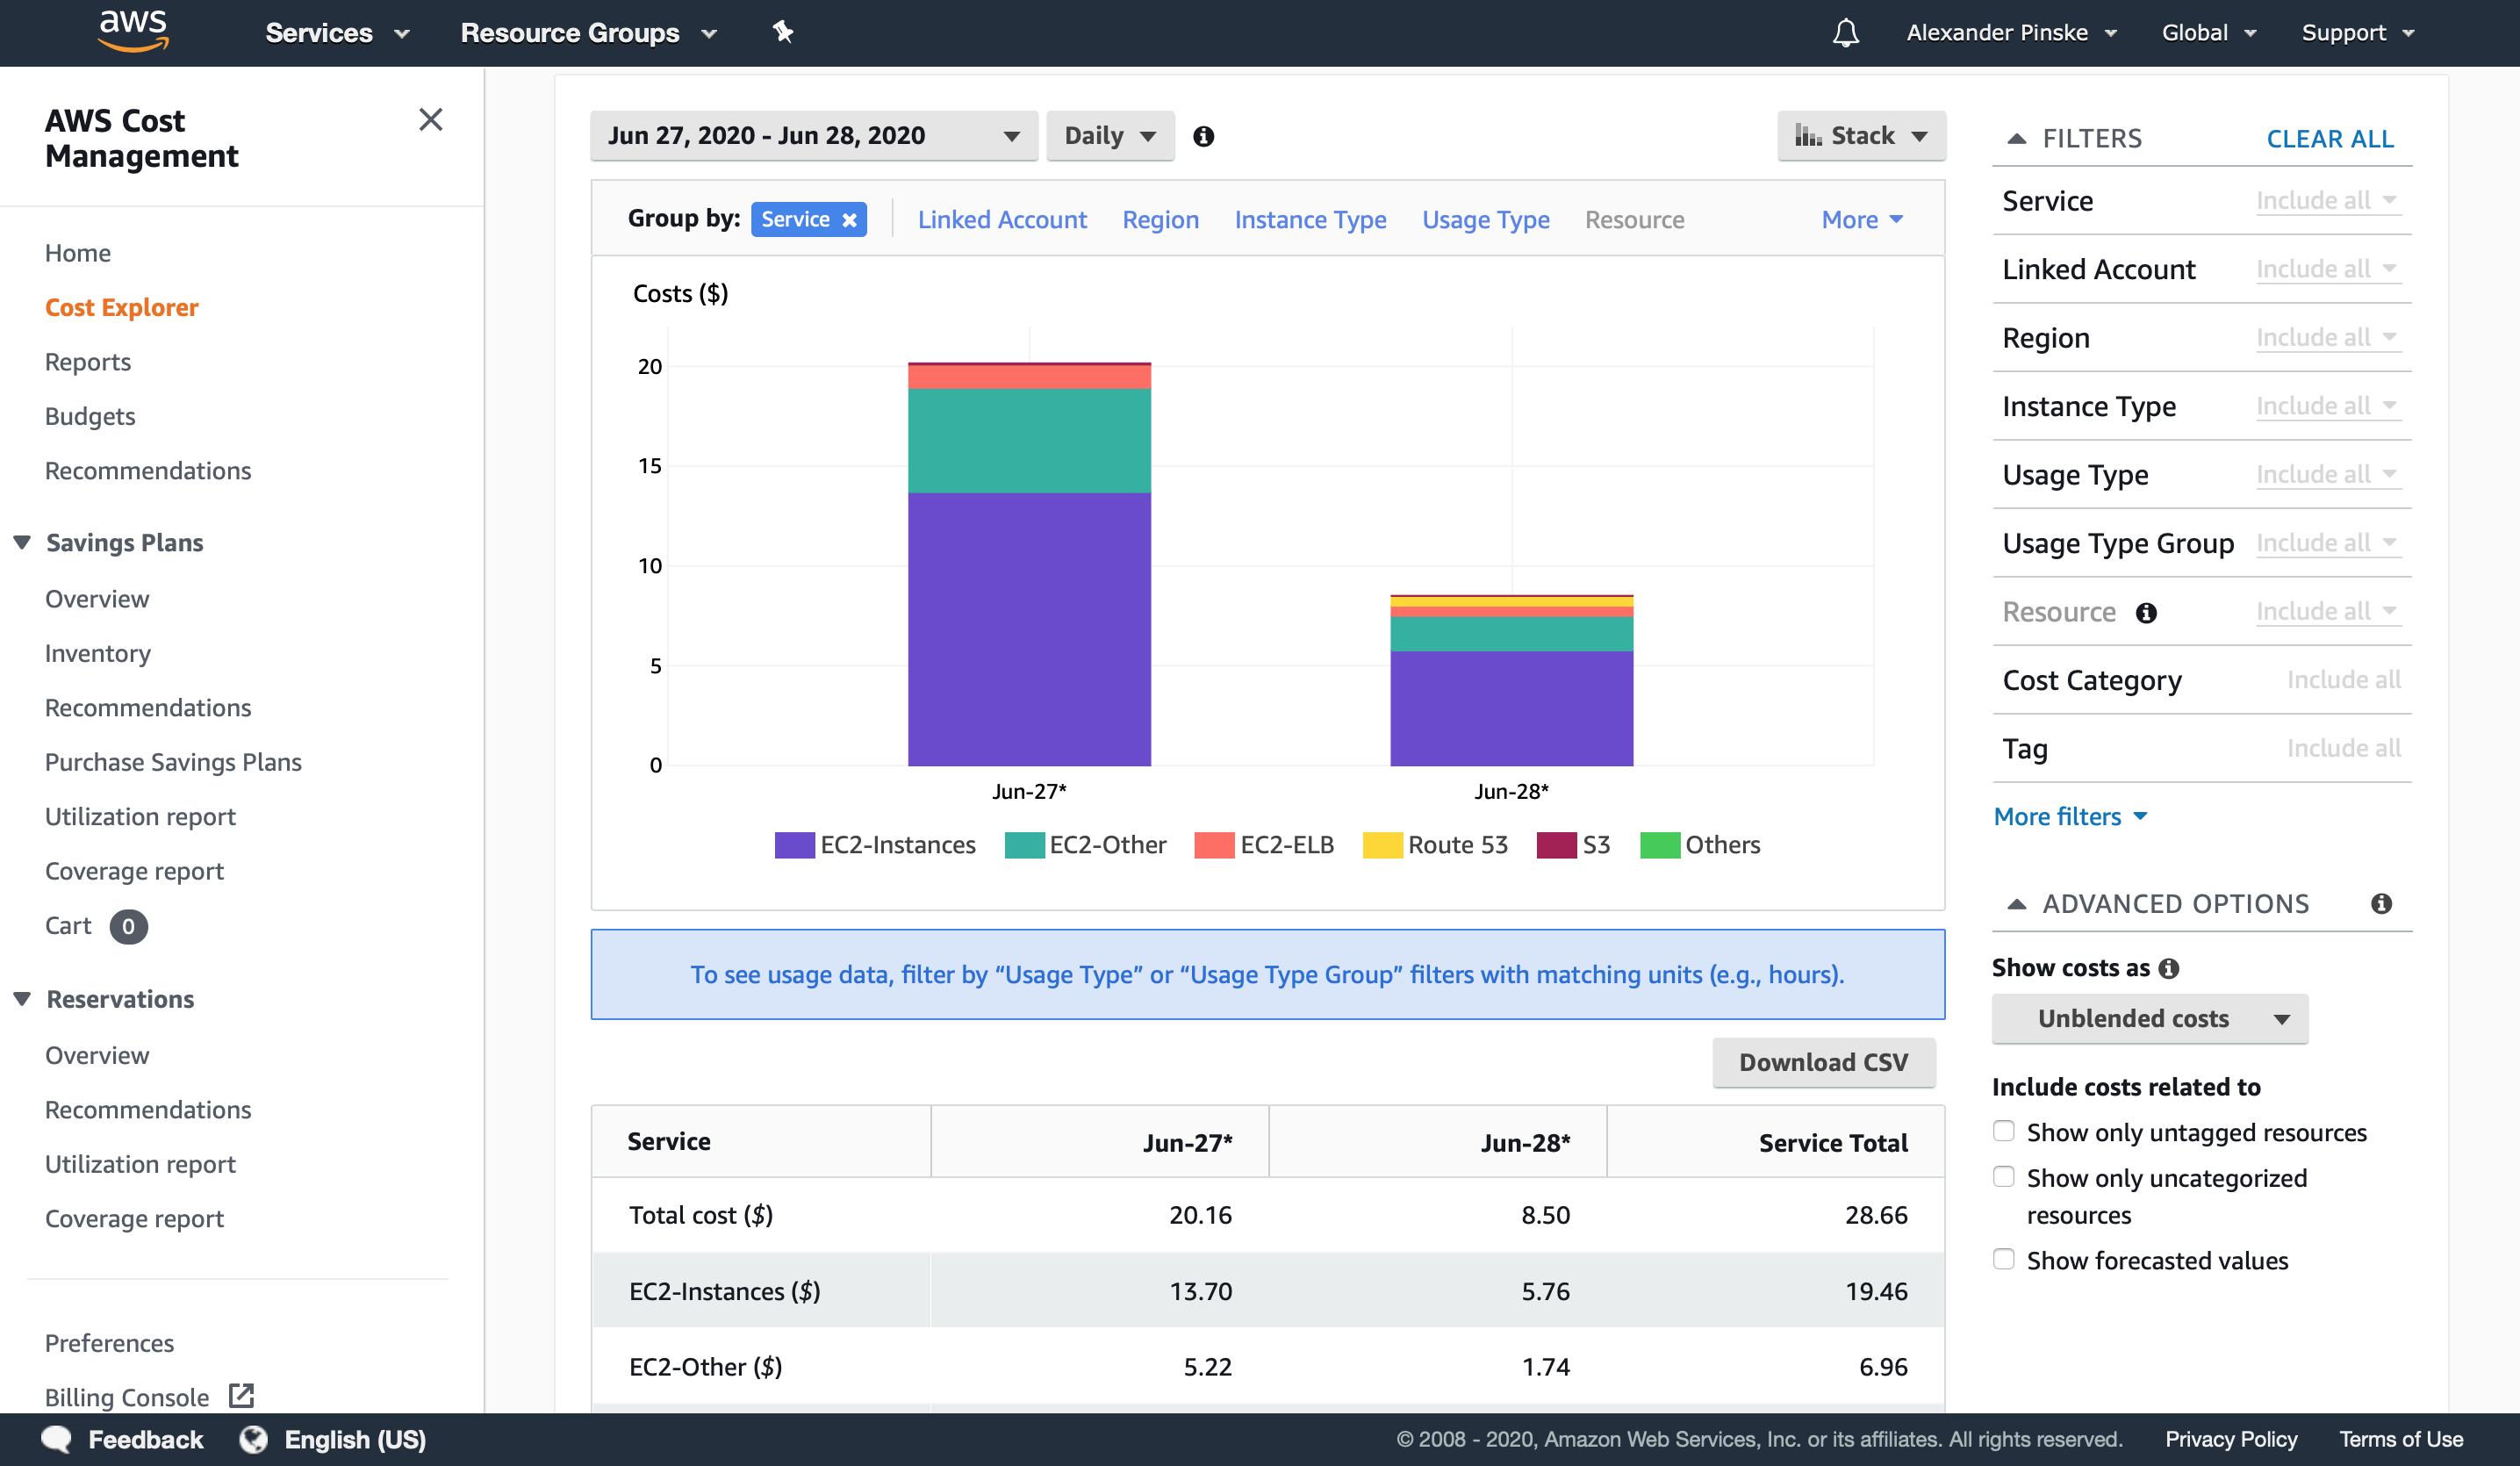Image resolution: width=2520 pixels, height=1466 pixels.
Task: Click the EC2-Instances ($) table row label
Action: [x=725, y=1291]
